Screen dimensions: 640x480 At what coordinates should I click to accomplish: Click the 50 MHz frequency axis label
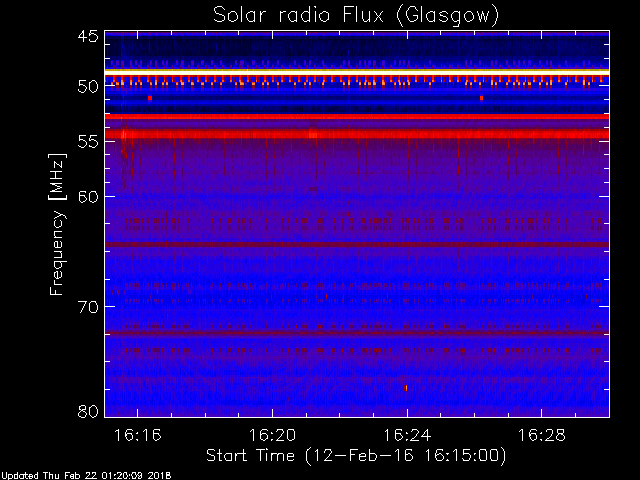click(x=88, y=87)
